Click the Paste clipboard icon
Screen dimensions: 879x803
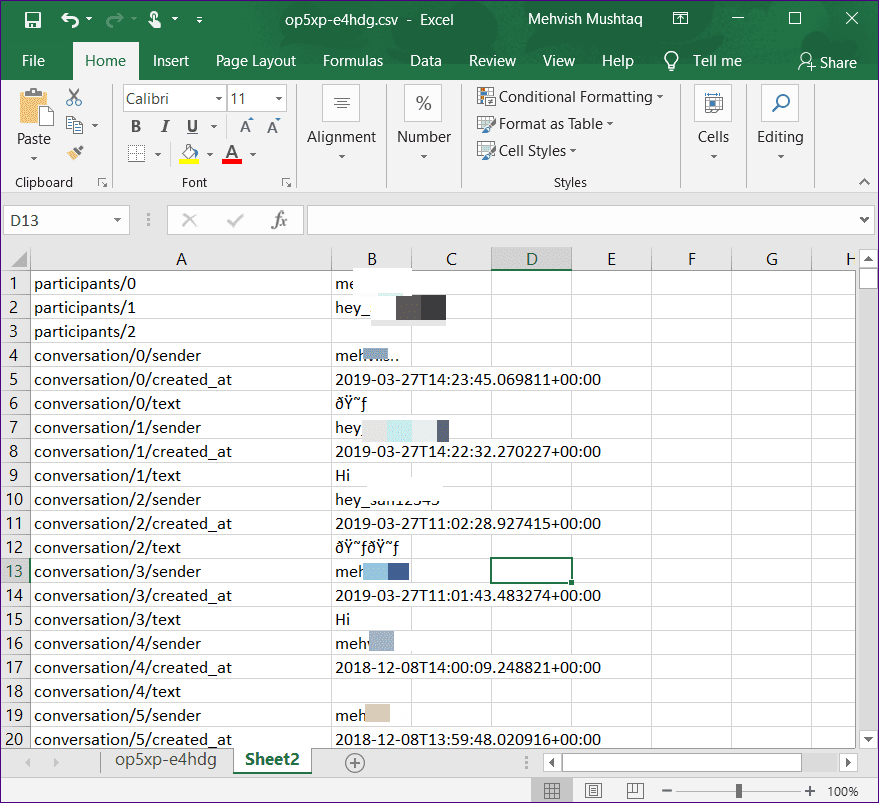click(35, 107)
